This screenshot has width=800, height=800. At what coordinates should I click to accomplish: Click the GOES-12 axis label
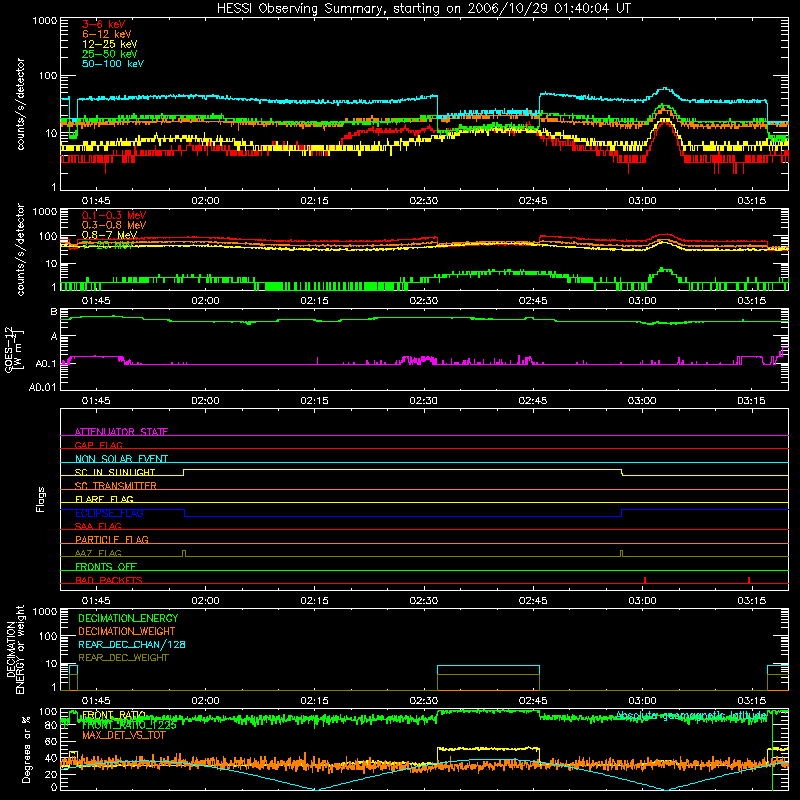click(x=14, y=349)
